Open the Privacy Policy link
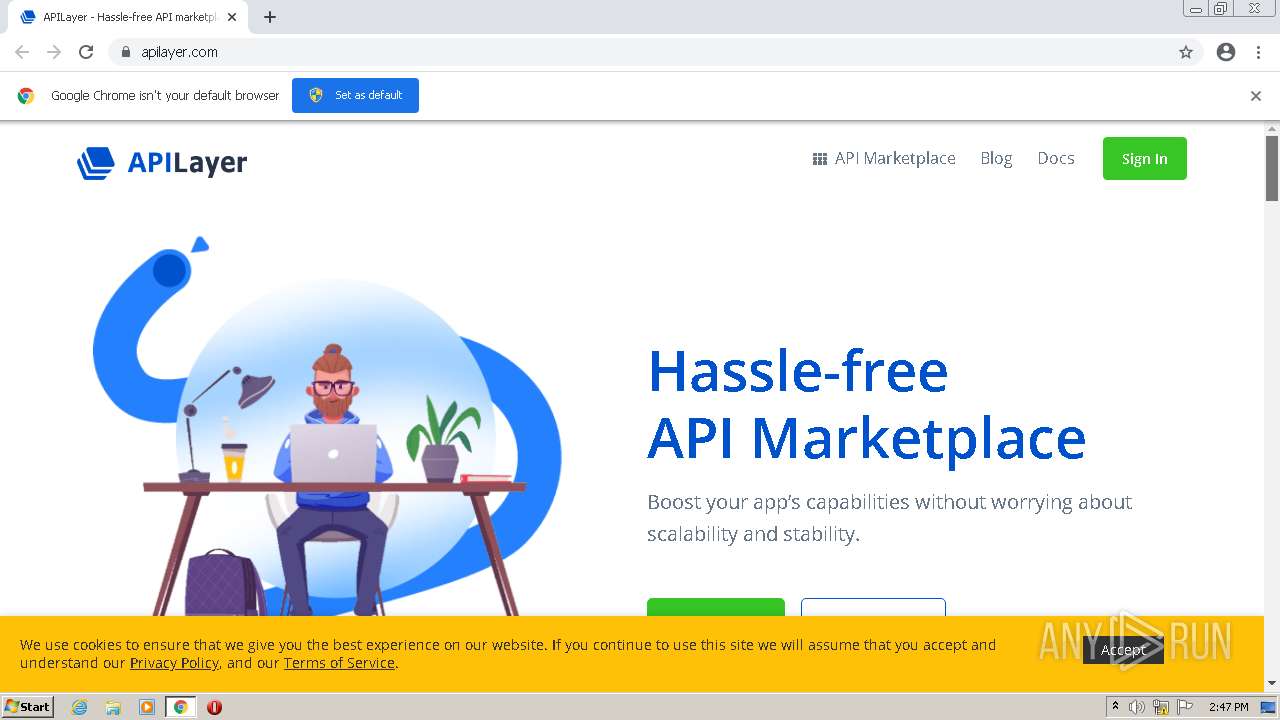1280x720 pixels. (x=174, y=663)
